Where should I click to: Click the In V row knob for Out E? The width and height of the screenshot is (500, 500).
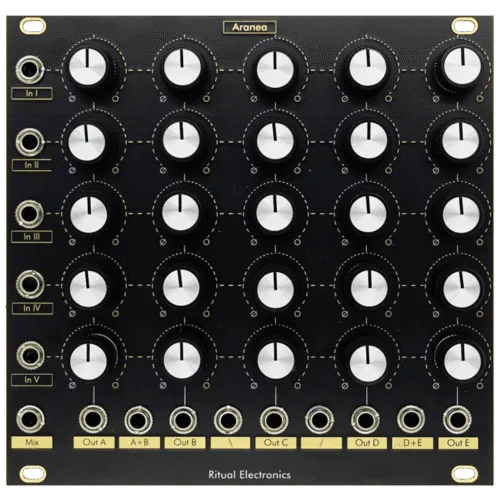(x=462, y=362)
